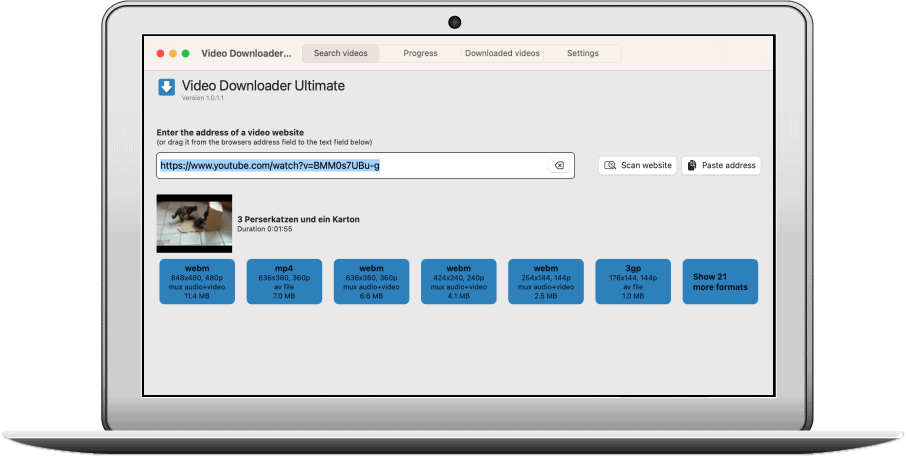906x457 pixels.
Task: Choose webm 636x360 360p 6.6 MB
Action: point(372,281)
